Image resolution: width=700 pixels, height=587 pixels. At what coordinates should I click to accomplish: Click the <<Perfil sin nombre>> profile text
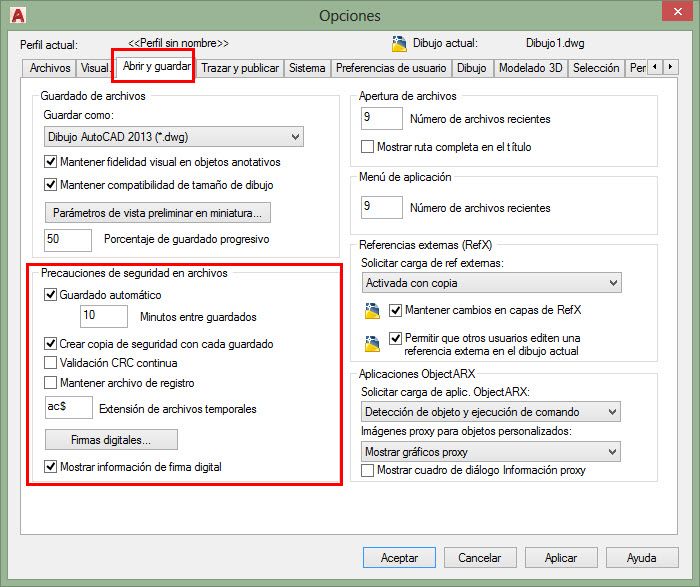(179, 43)
